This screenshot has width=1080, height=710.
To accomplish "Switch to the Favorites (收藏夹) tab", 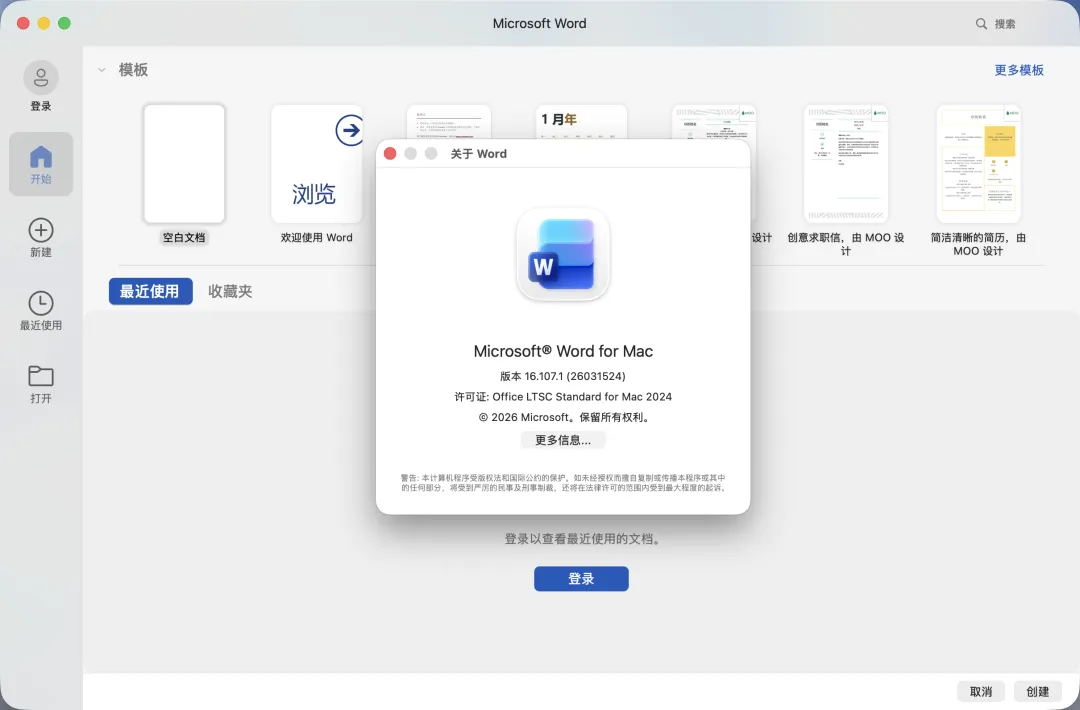I will click(x=230, y=291).
